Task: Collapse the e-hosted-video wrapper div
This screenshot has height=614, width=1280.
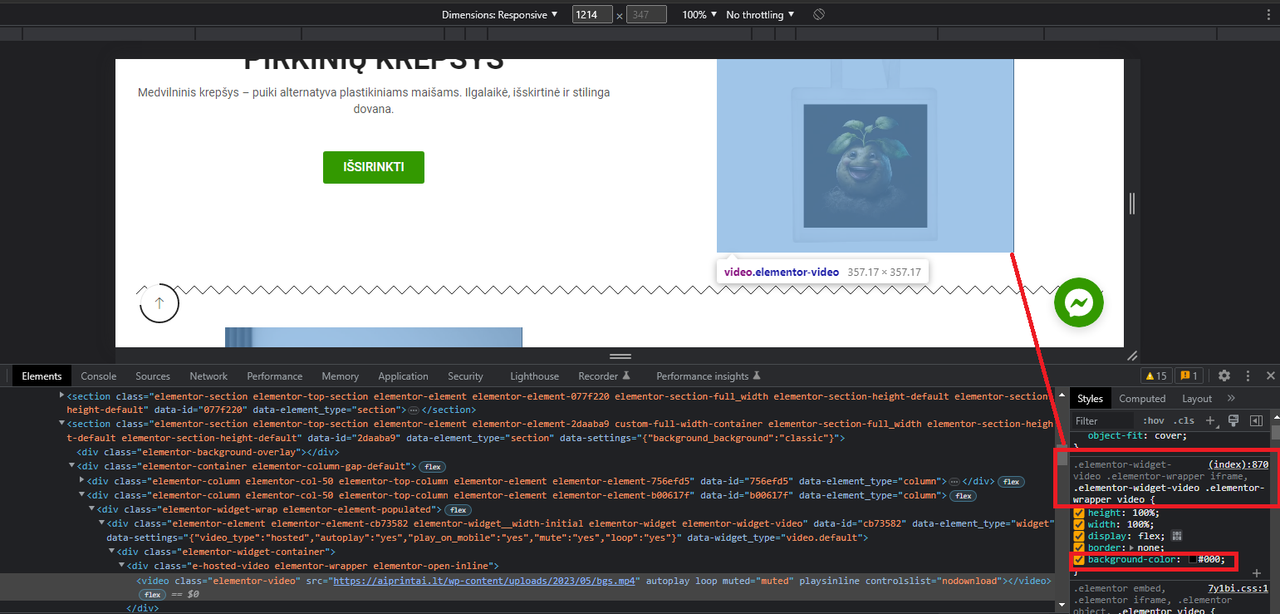Action: pyautogui.click(x=123, y=566)
